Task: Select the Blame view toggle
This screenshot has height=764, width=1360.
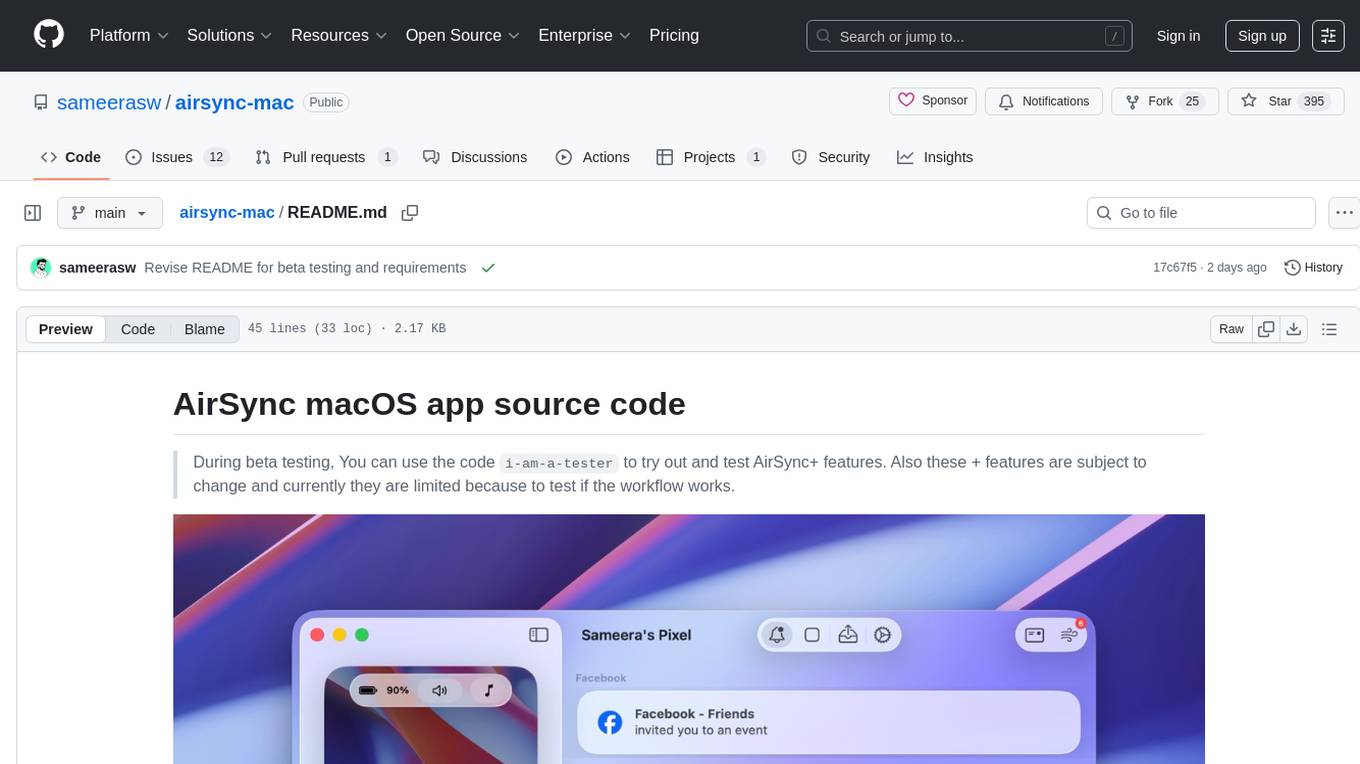Action: pos(204,329)
